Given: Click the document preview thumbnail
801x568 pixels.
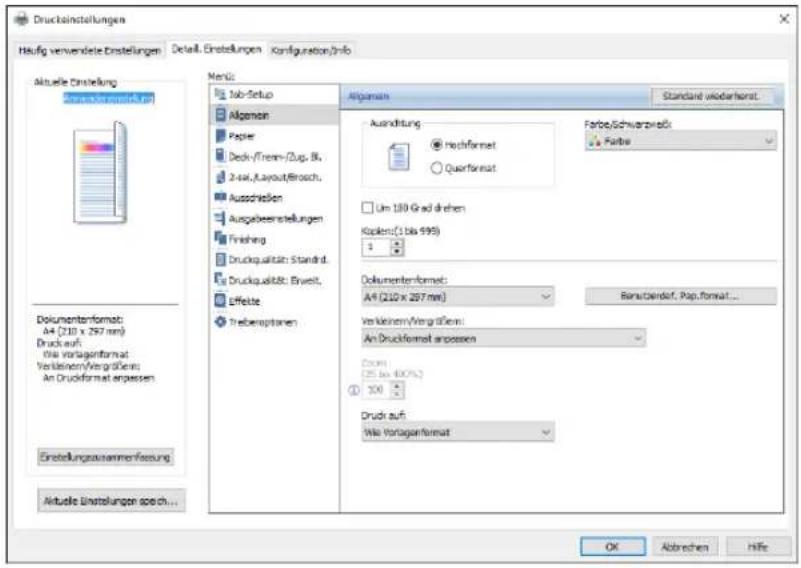Looking at the screenshot, I should 100,172.
